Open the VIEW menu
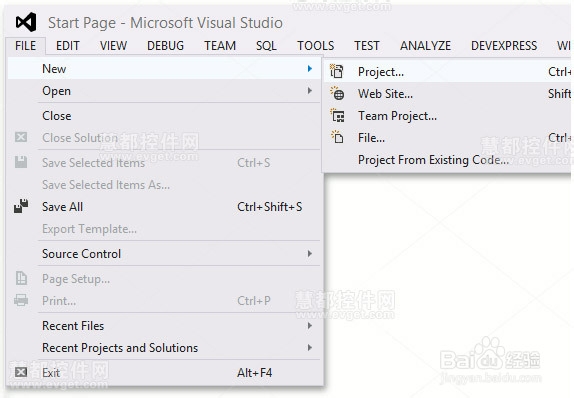 113,46
